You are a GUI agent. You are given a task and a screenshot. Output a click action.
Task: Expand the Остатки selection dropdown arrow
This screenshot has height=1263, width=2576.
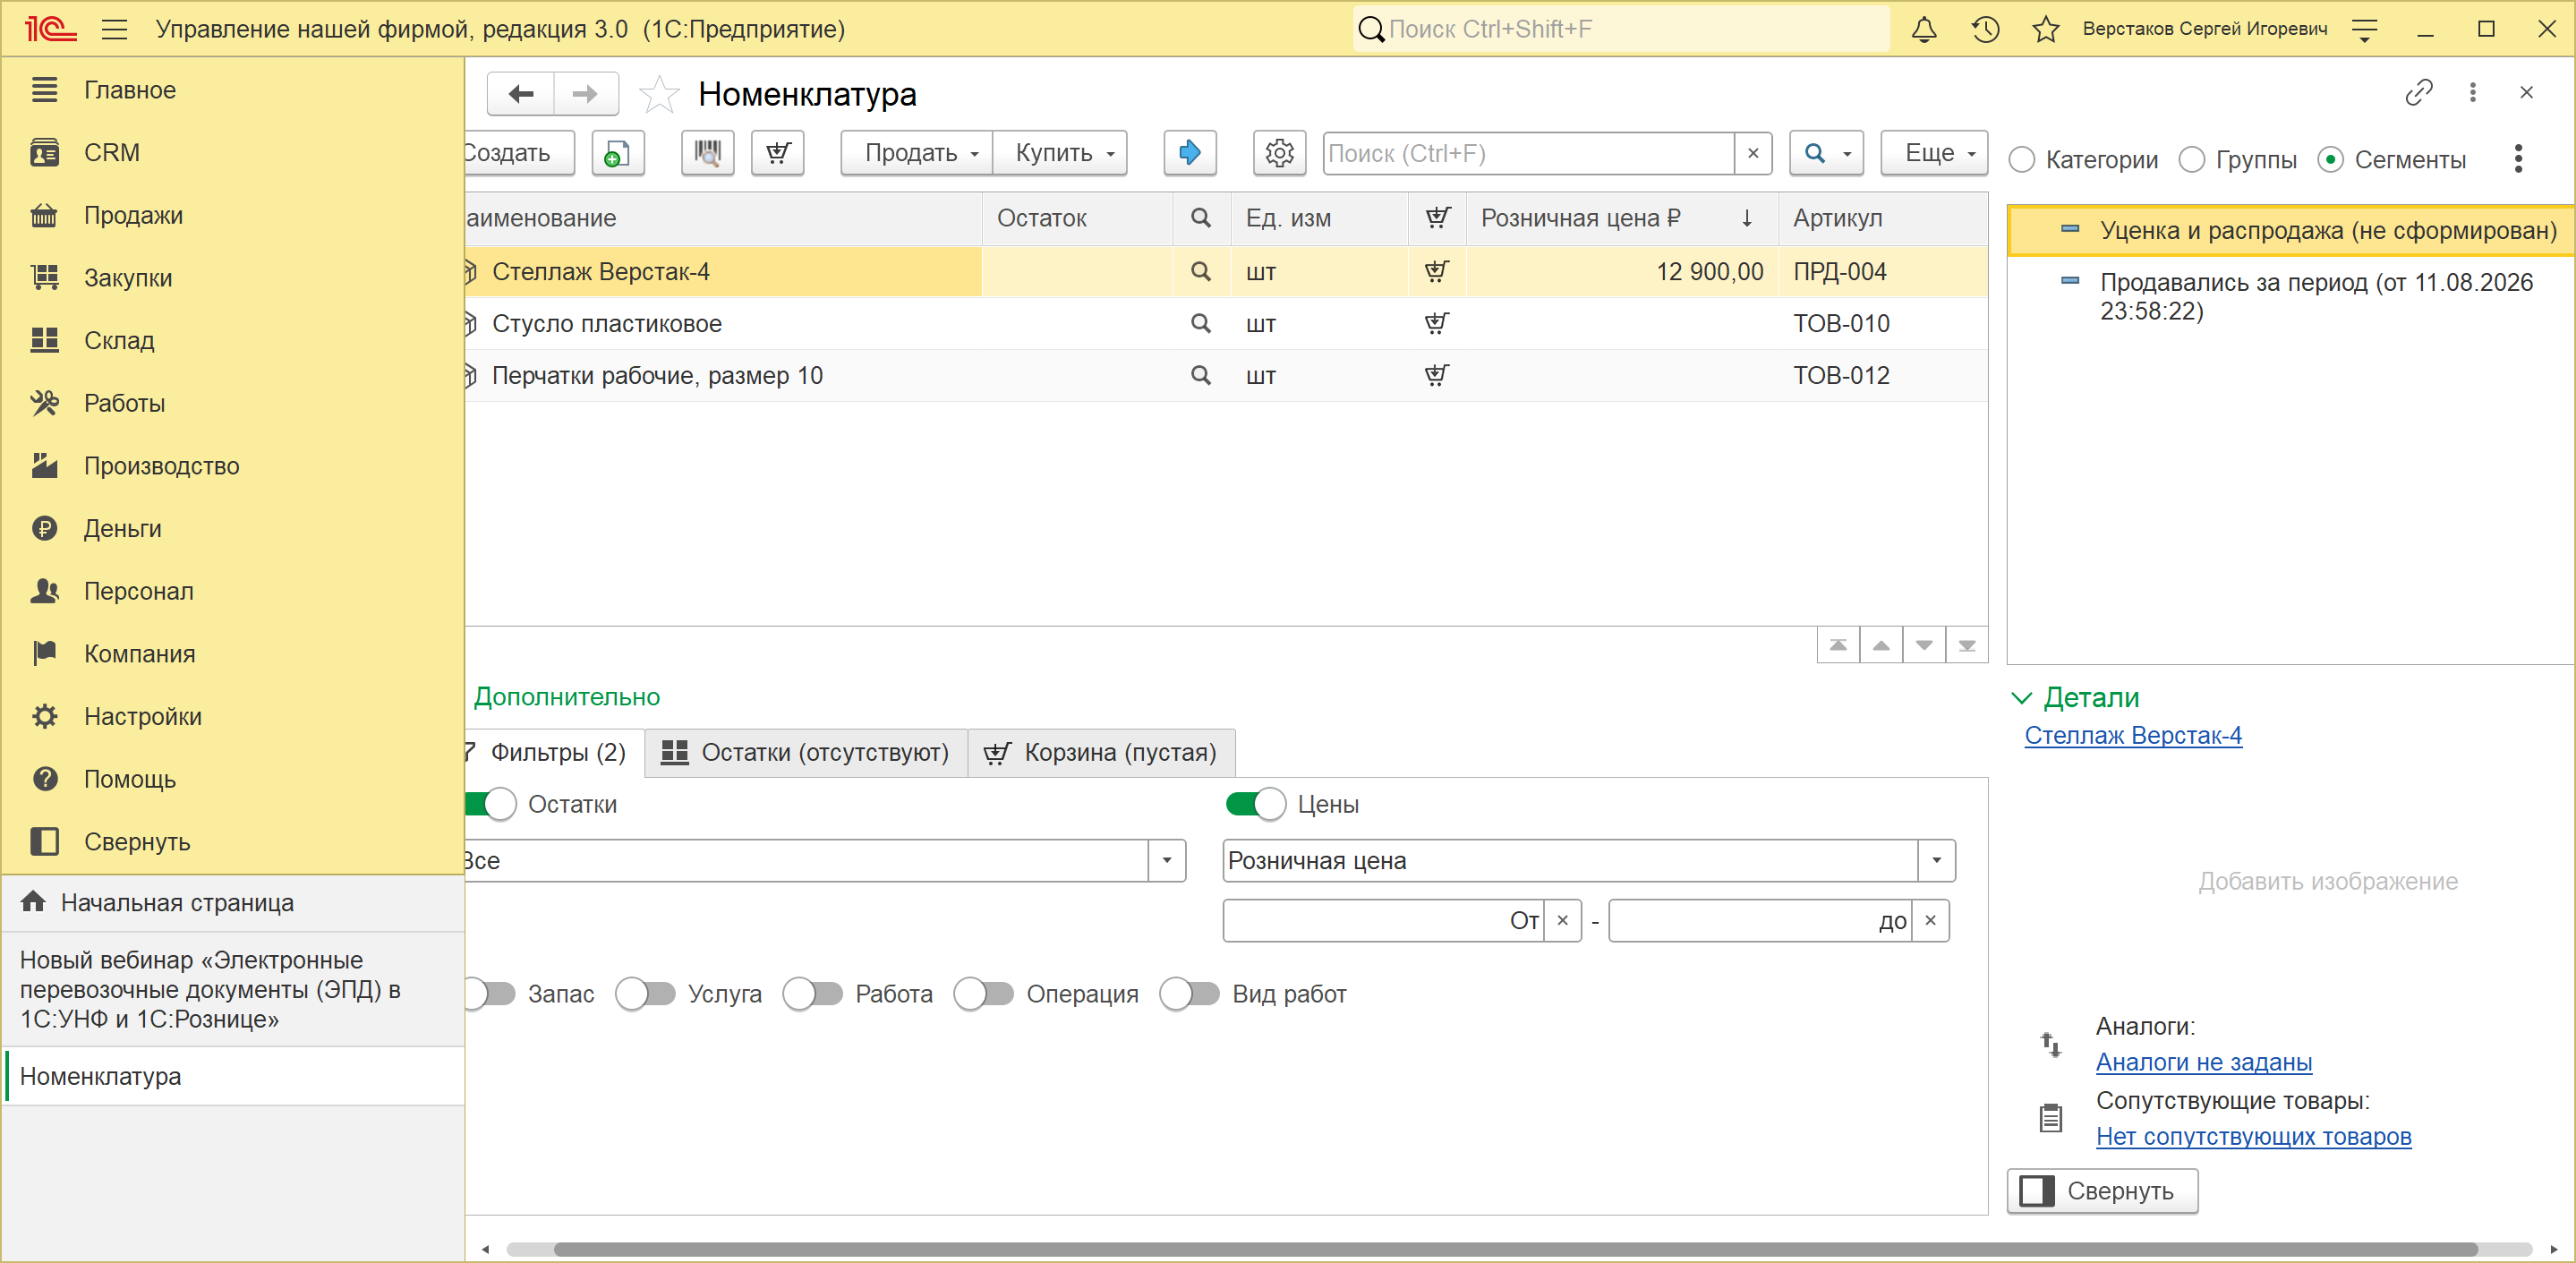click(x=1167, y=861)
